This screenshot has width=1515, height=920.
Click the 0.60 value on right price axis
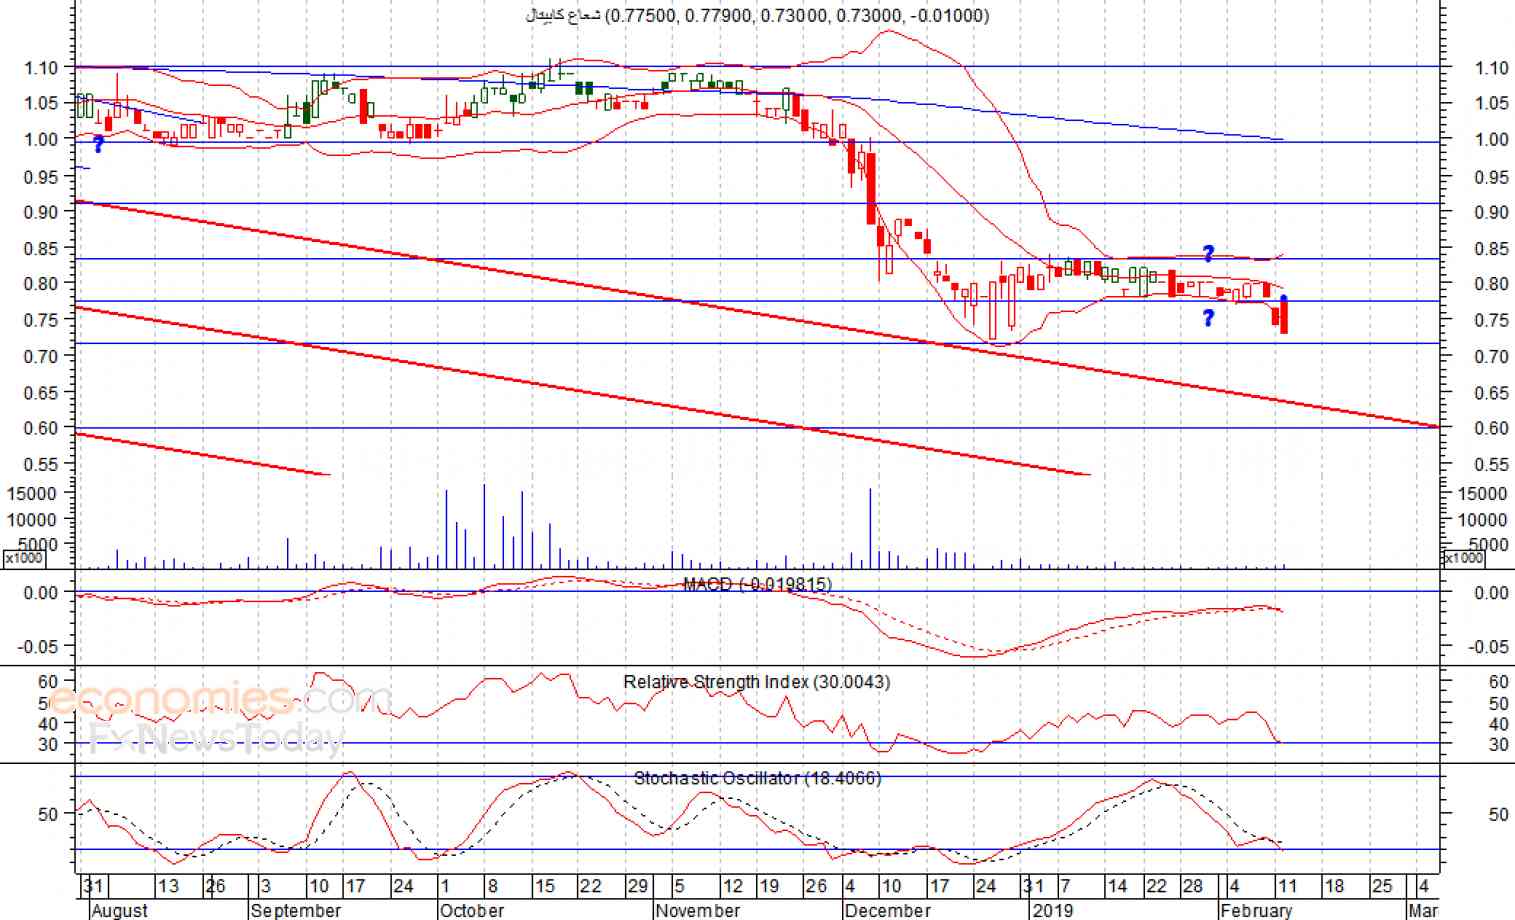pos(1492,428)
